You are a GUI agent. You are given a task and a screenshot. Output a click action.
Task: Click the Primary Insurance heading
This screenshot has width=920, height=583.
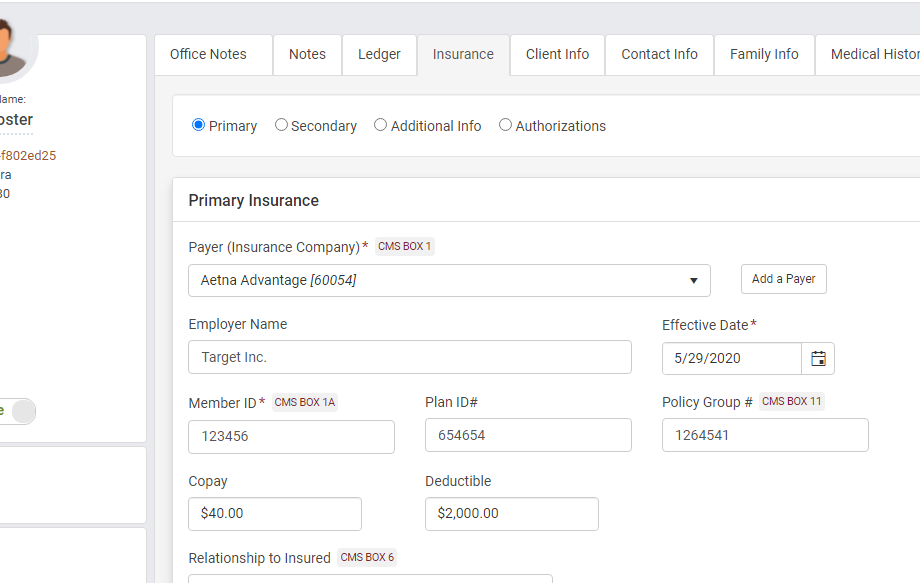253,201
